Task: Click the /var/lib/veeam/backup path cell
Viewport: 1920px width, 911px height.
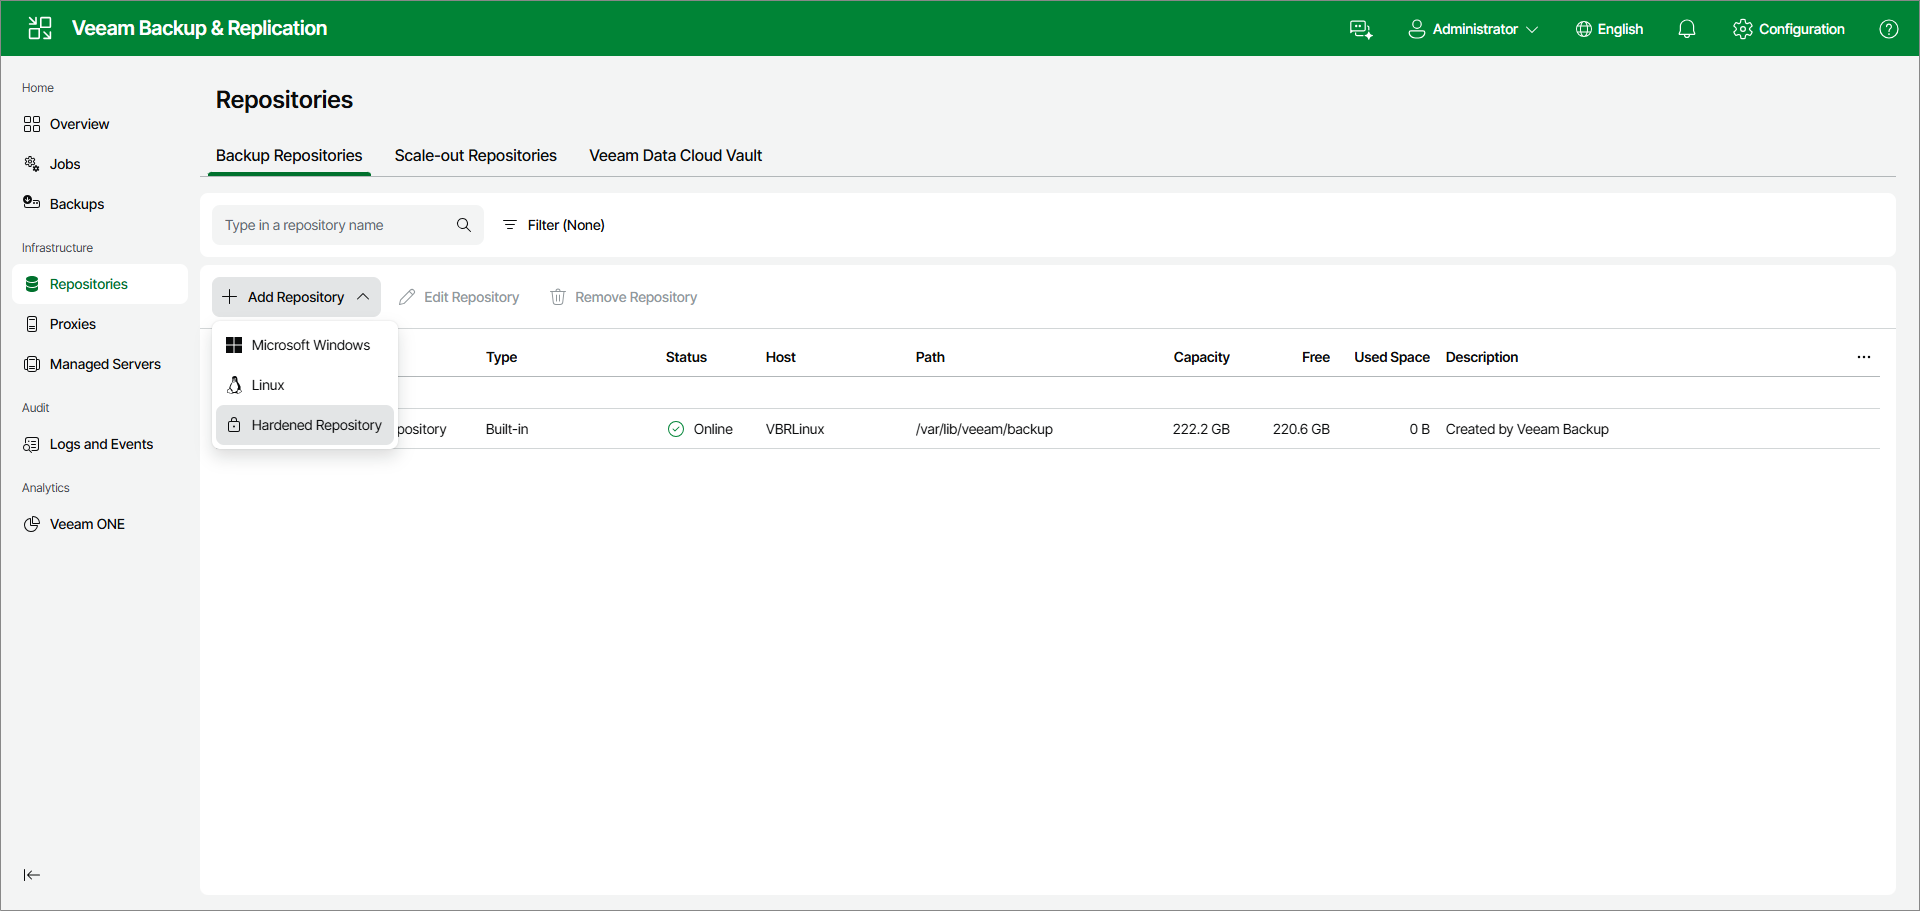Action: [984, 429]
